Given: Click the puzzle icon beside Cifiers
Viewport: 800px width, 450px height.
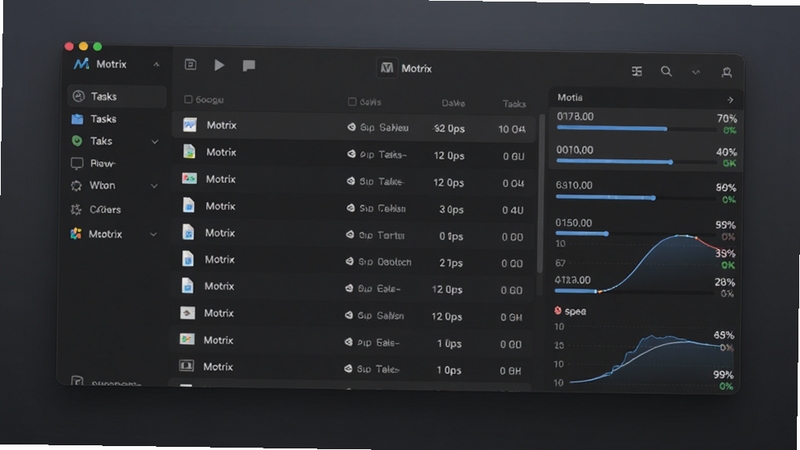Looking at the screenshot, I should 77,209.
